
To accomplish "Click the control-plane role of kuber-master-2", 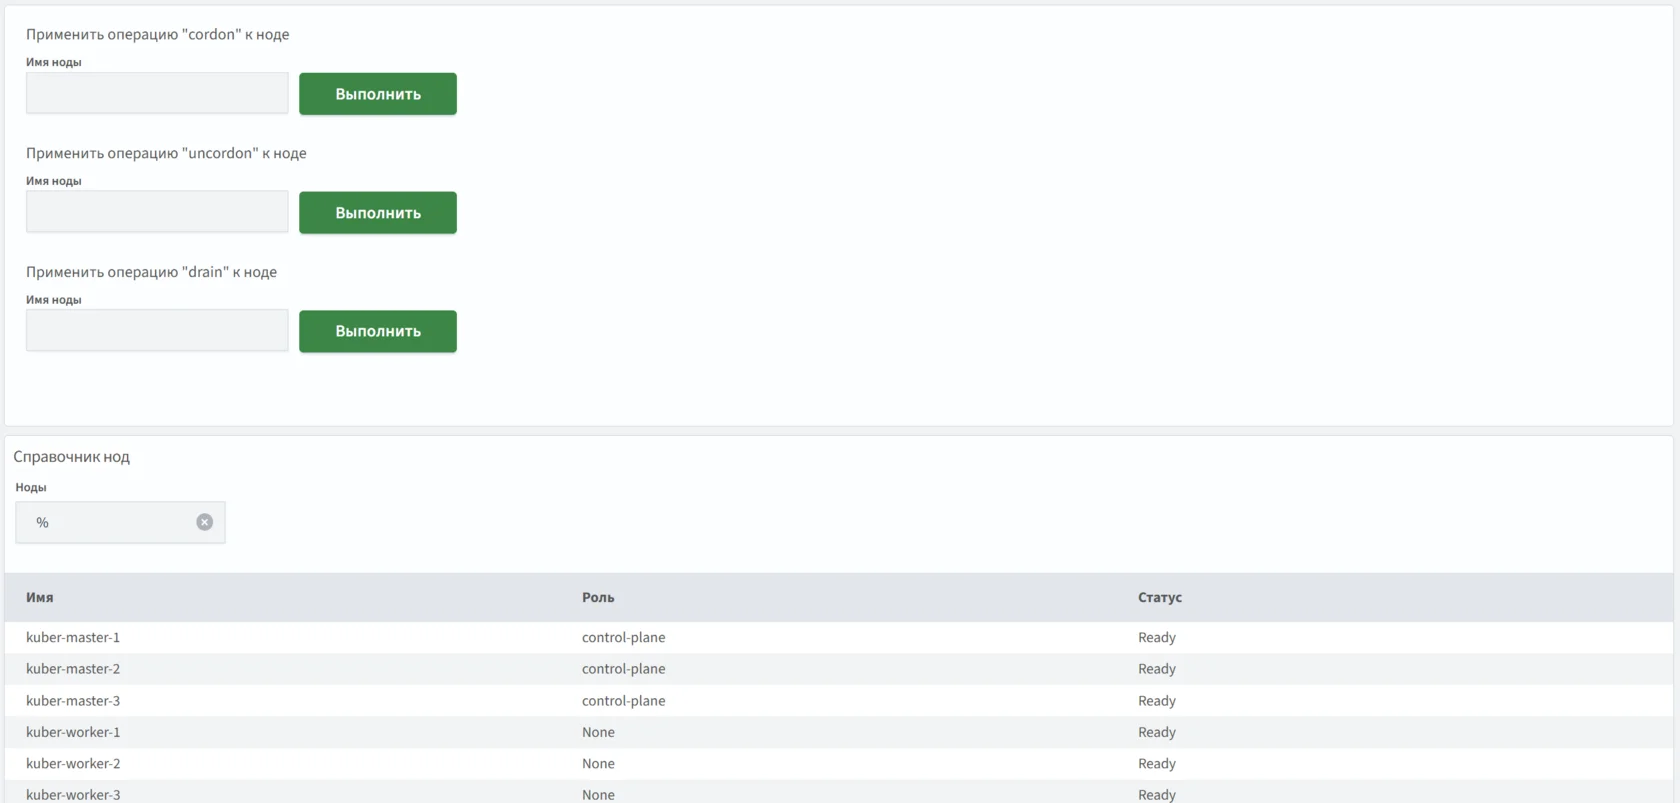I will click(x=623, y=669).
